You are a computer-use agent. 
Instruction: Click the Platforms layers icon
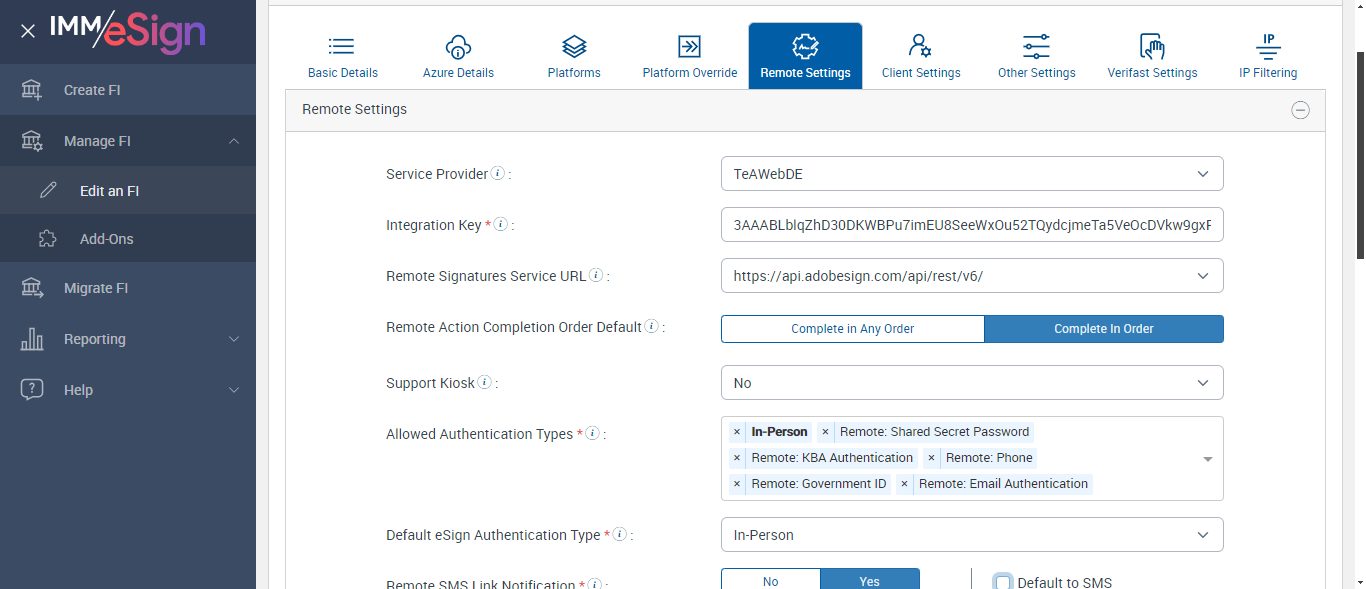(x=574, y=46)
